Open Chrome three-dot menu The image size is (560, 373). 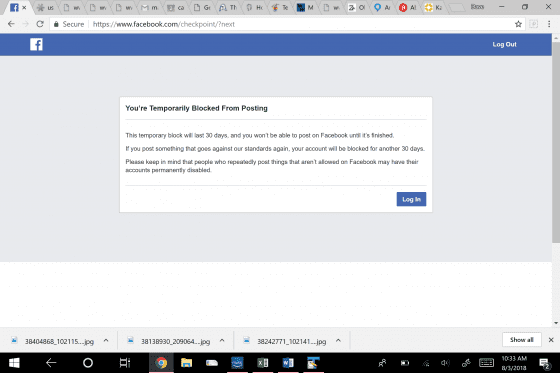tap(549, 24)
